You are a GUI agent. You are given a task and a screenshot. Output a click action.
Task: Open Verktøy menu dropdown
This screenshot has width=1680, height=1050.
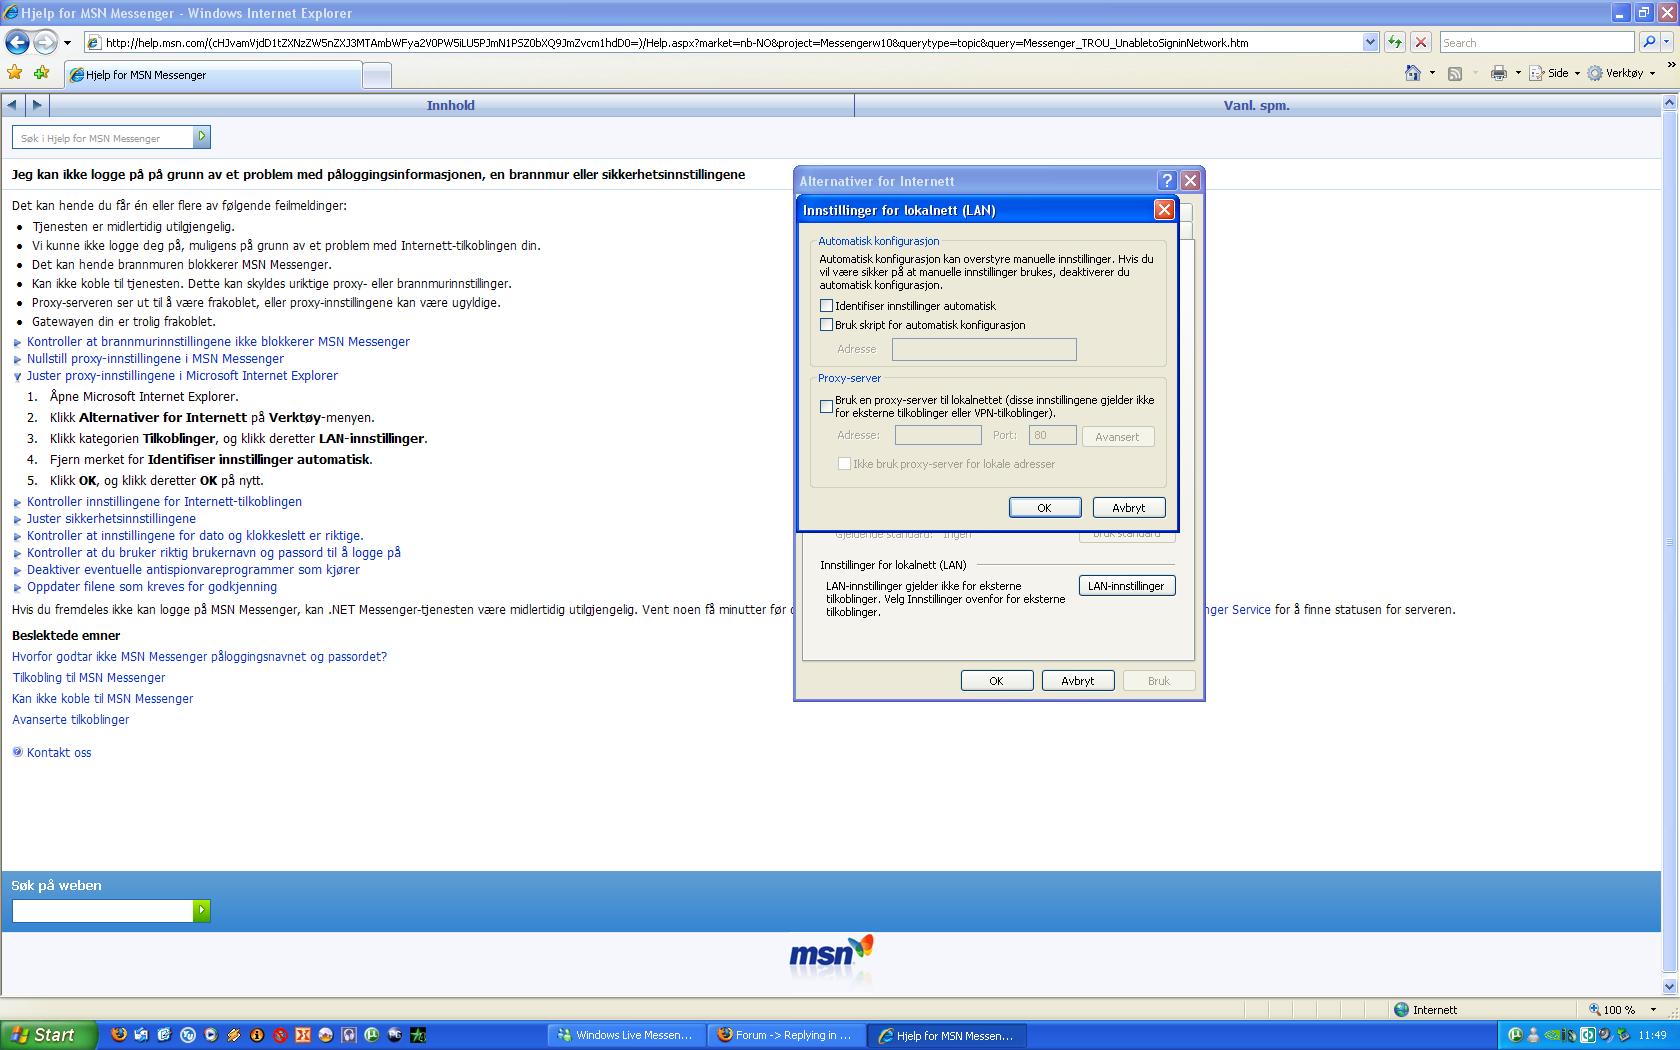(1622, 73)
